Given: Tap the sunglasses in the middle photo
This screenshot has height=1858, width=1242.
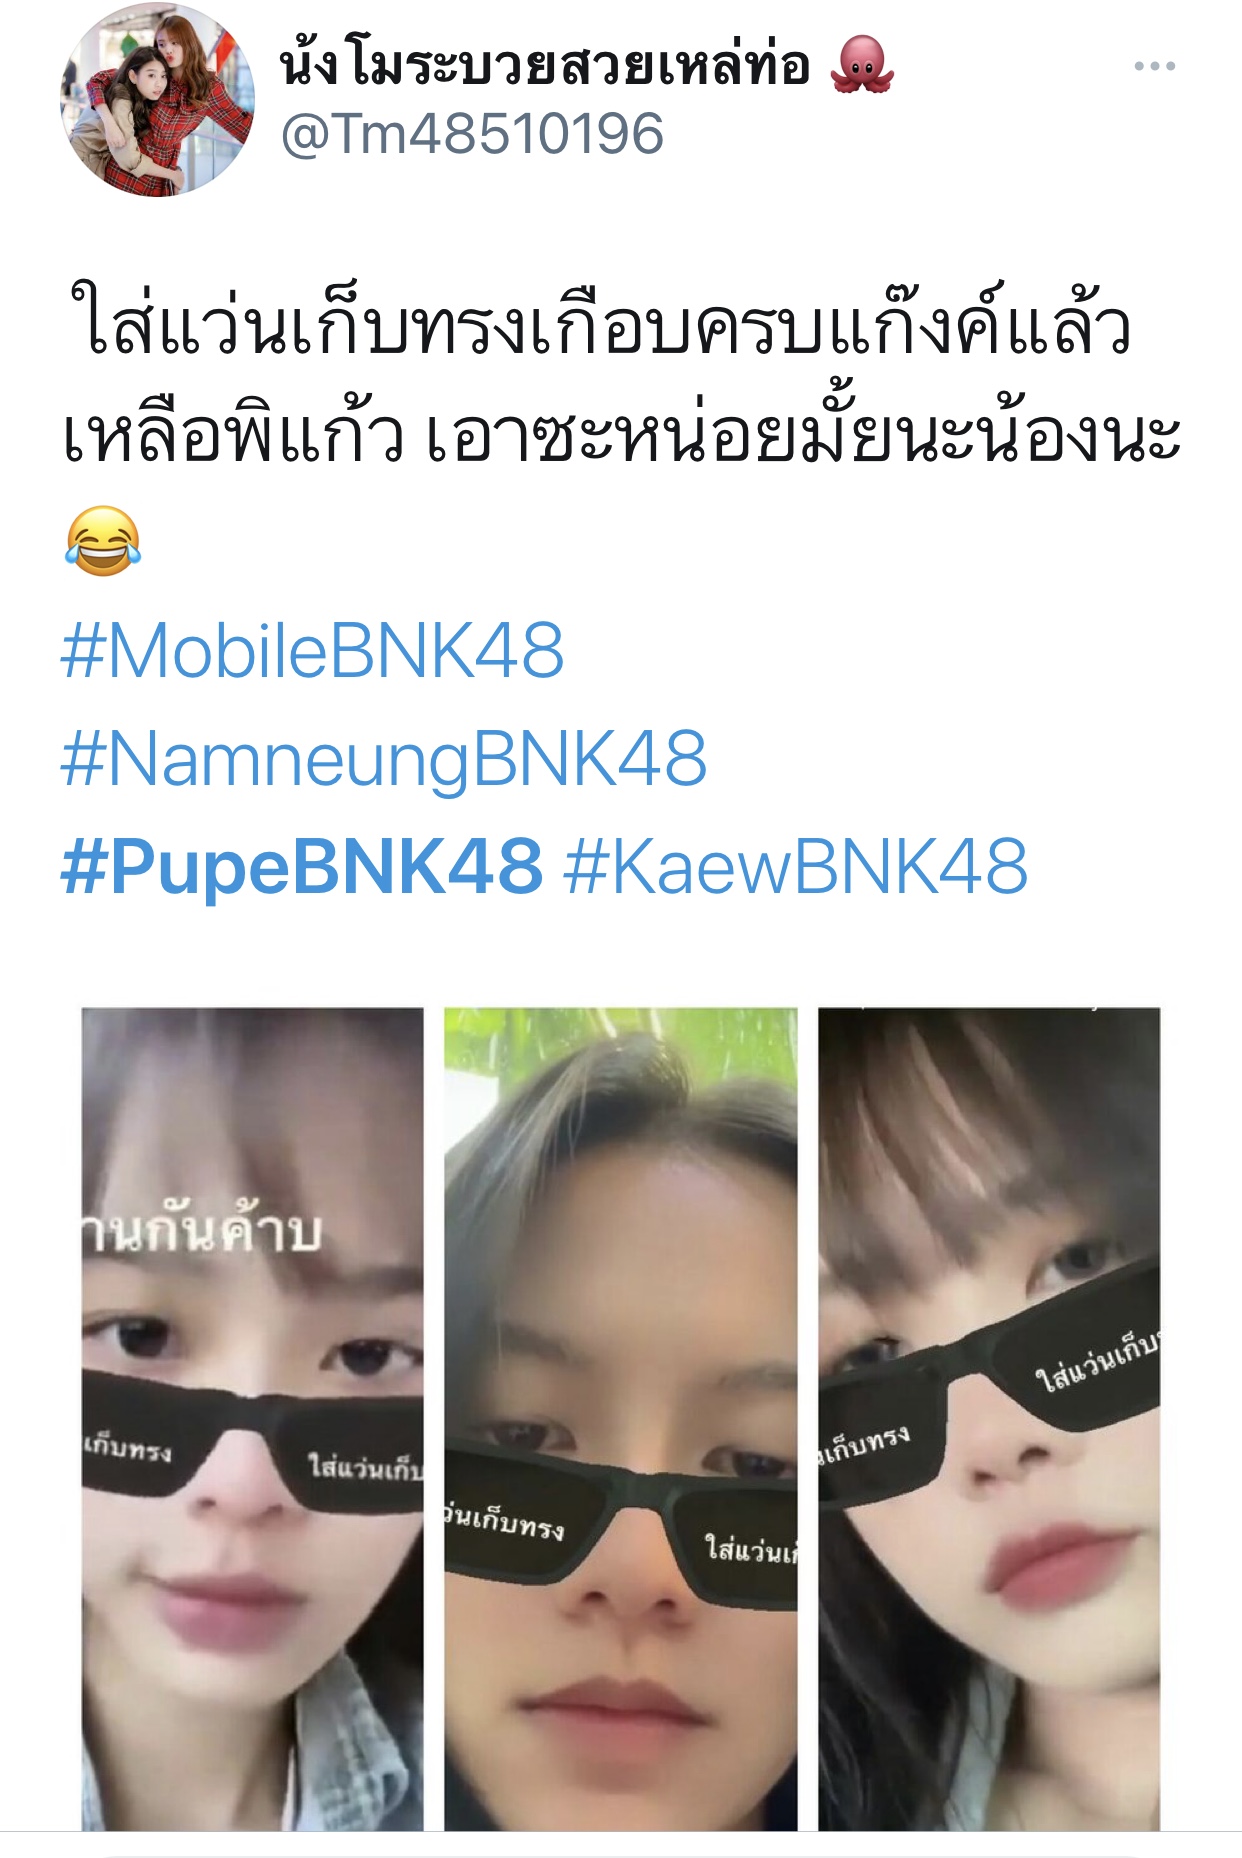Looking at the screenshot, I should (621, 1520).
